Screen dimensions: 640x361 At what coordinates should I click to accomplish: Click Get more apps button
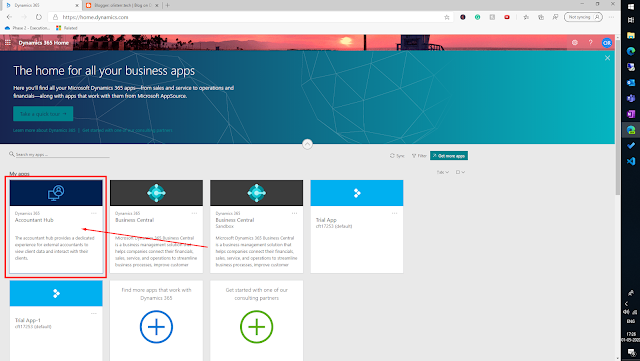pyautogui.click(x=449, y=156)
